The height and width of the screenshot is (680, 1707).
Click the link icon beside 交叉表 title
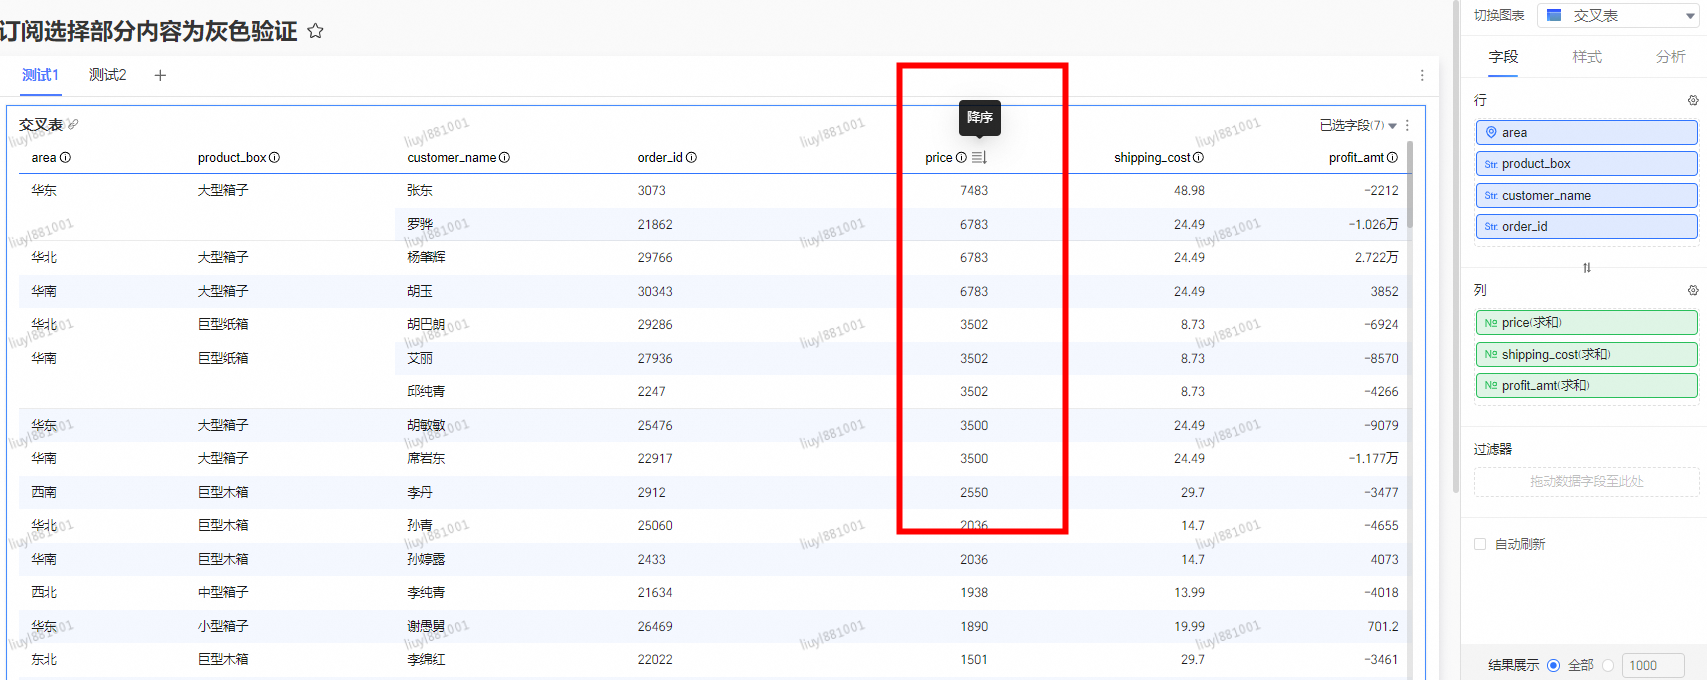[73, 125]
